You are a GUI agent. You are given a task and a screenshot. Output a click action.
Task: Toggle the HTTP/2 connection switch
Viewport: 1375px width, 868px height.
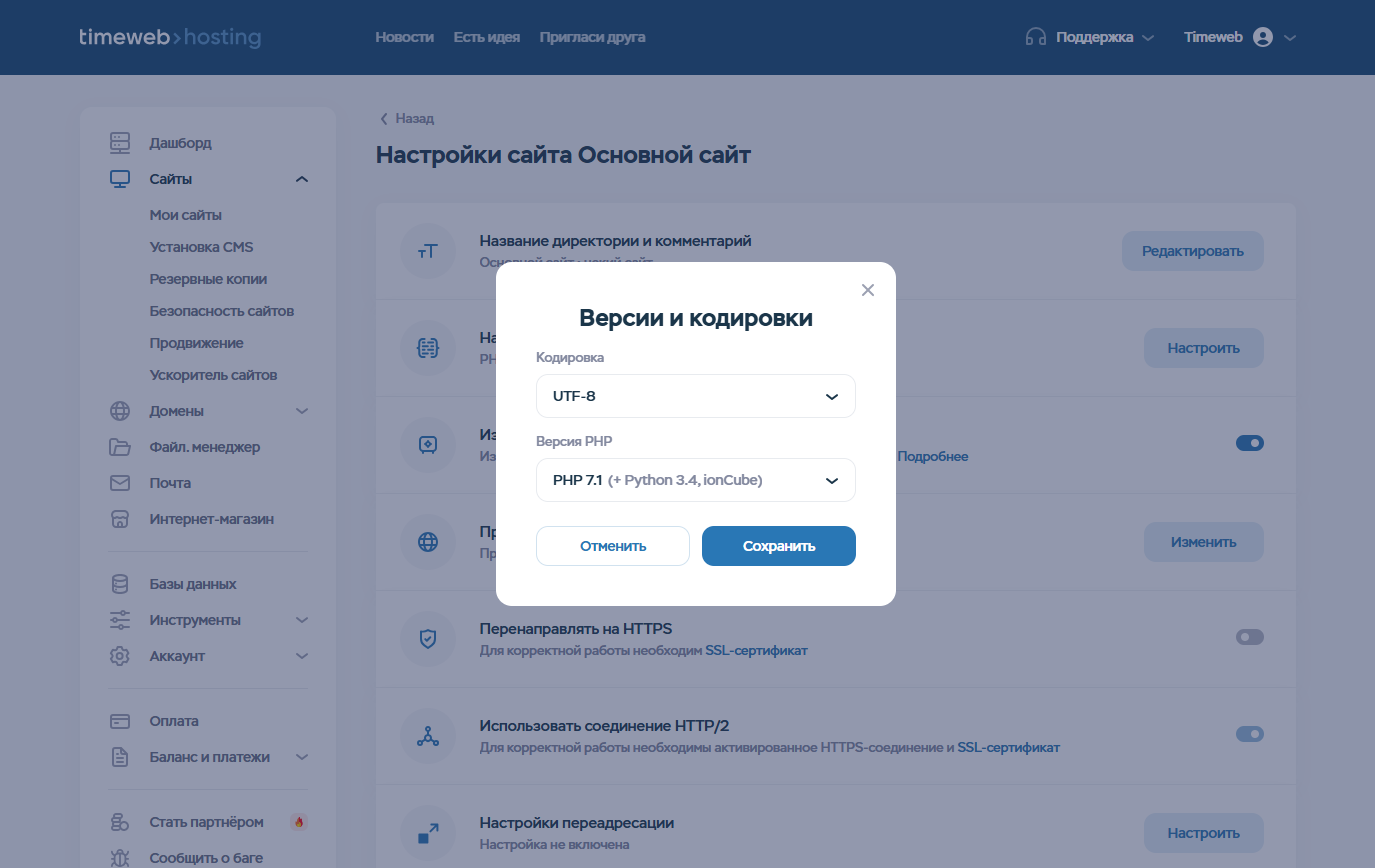pyautogui.click(x=1249, y=734)
